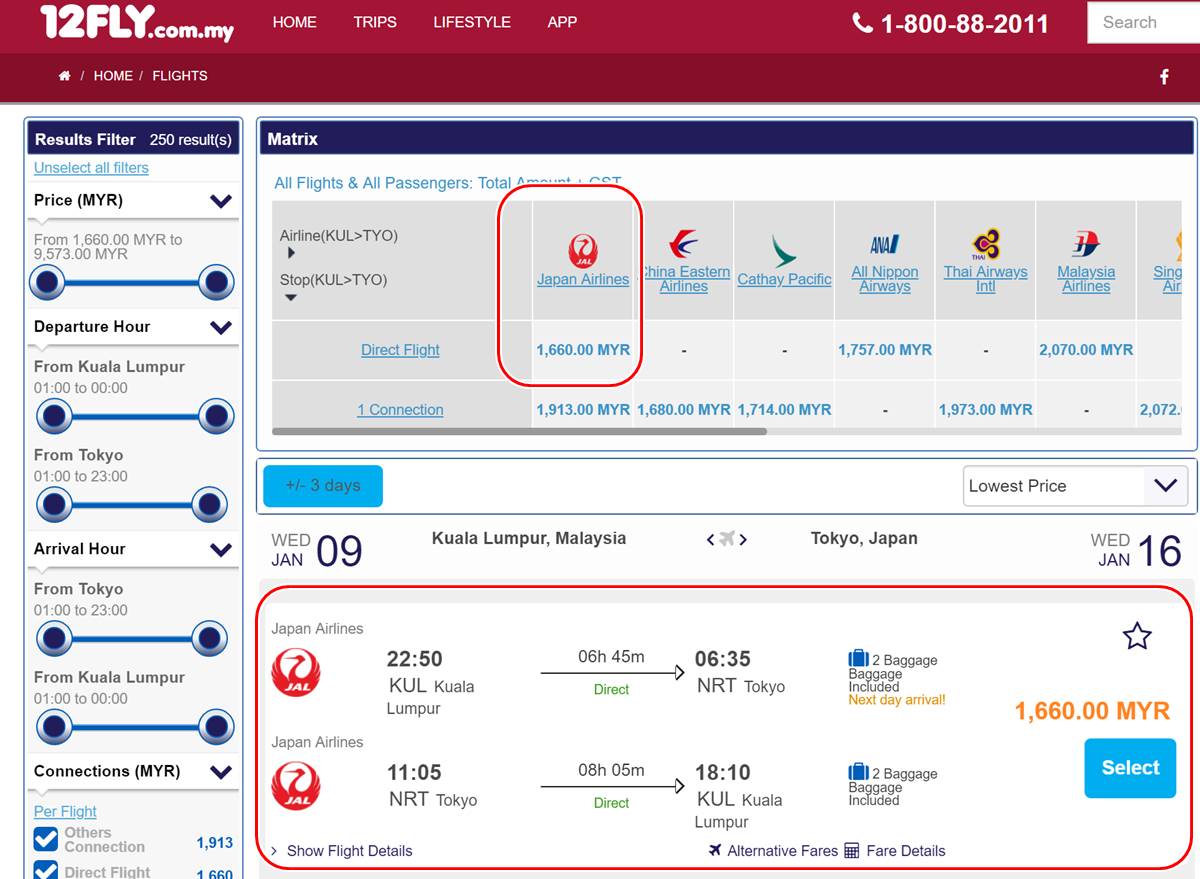The width and height of the screenshot is (1200, 879).
Task: Click the Airline(KUL>TYO) arrow expander
Action: (291, 253)
